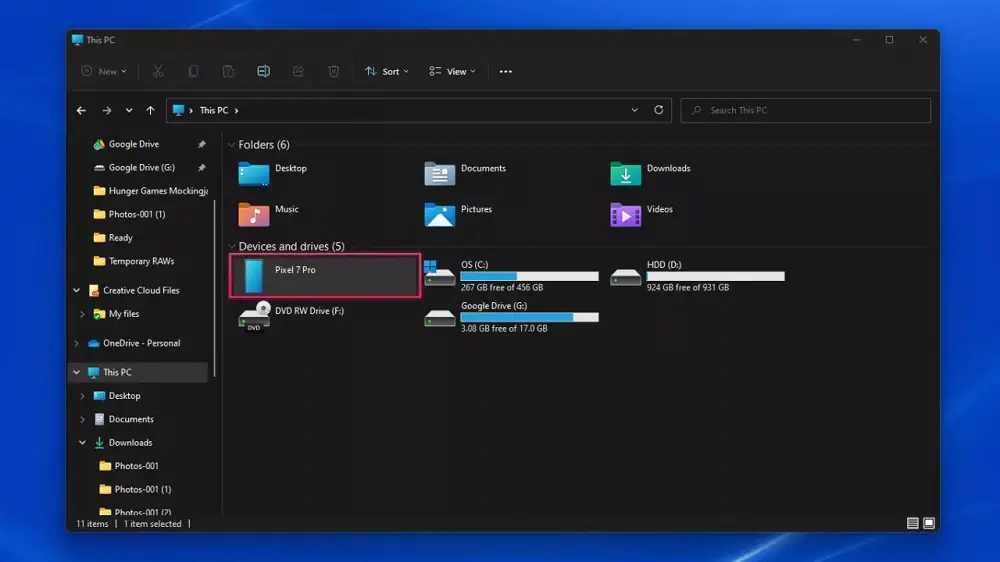Image resolution: width=1000 pixels, height=562 pixels.
Task: Click the New button in toolbar
Action: point(105,72)
